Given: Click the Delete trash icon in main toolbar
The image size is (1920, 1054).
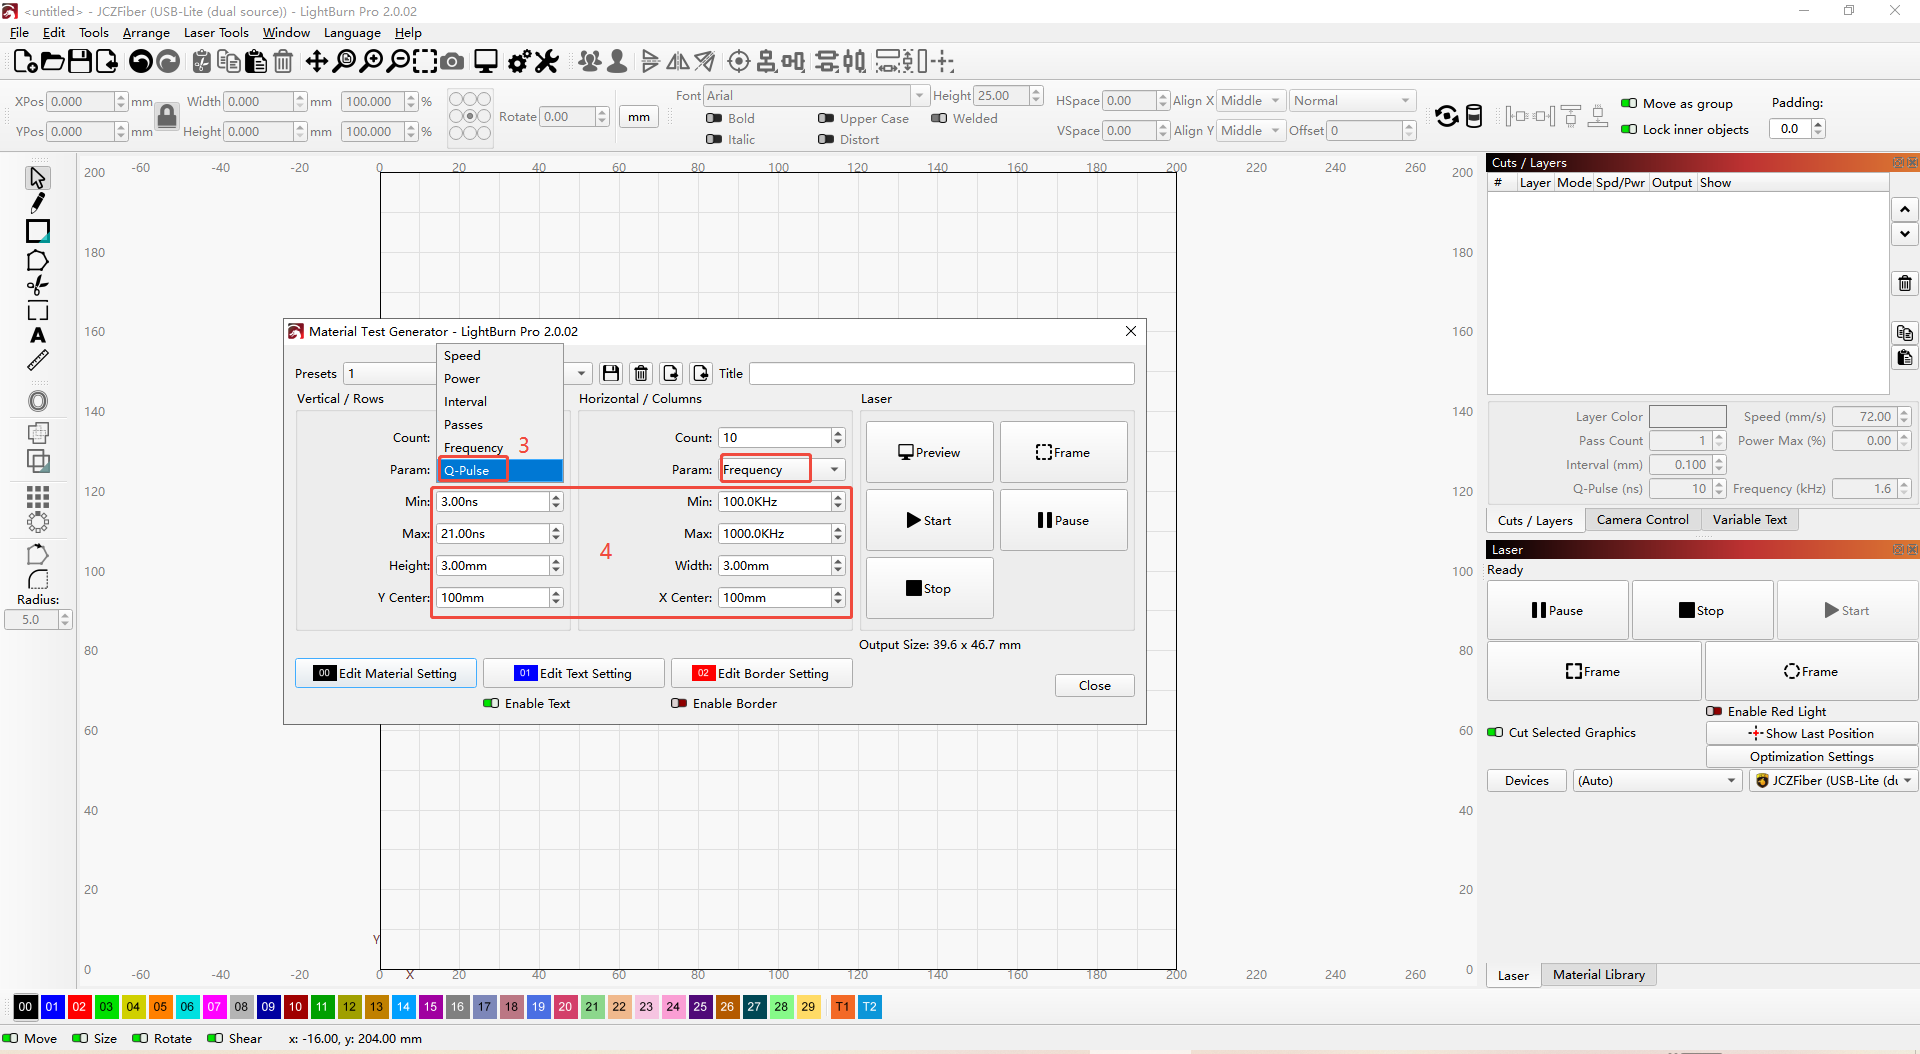Looking at the screenshot, I should (283, 62).
